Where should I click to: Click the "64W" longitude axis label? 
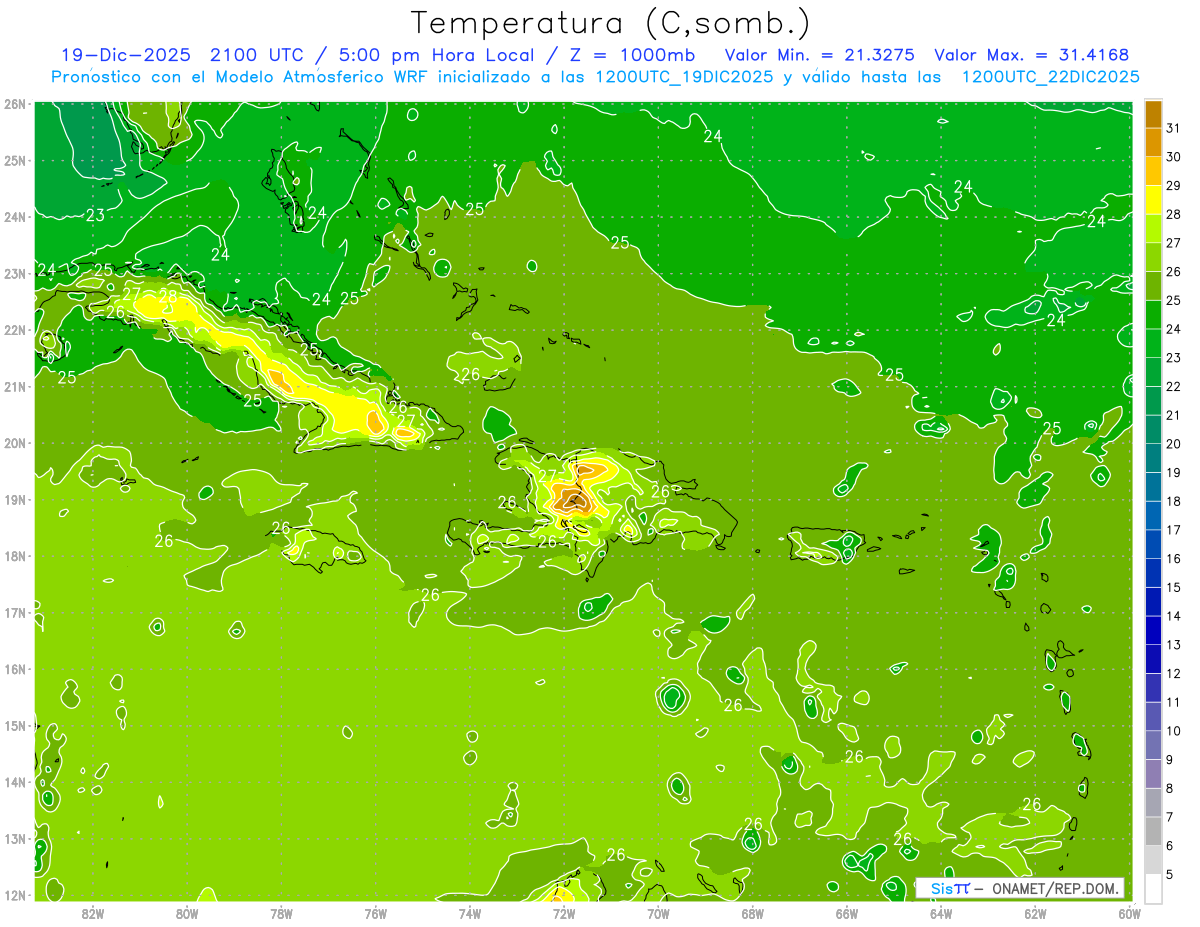[x=940, y=912]
